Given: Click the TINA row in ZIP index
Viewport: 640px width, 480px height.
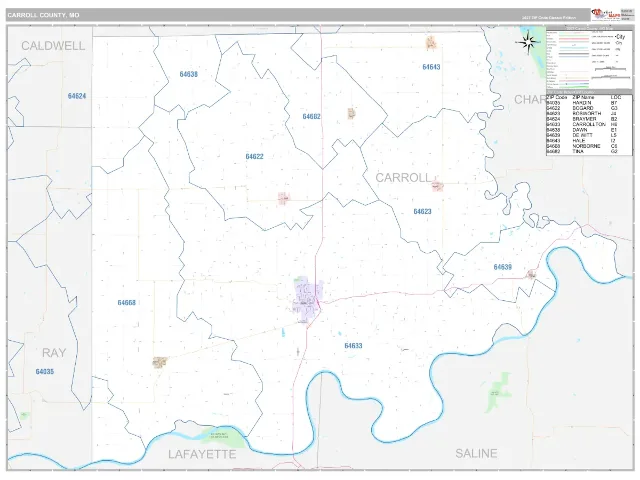Looking at the screenshot, I should pos(584,151).
